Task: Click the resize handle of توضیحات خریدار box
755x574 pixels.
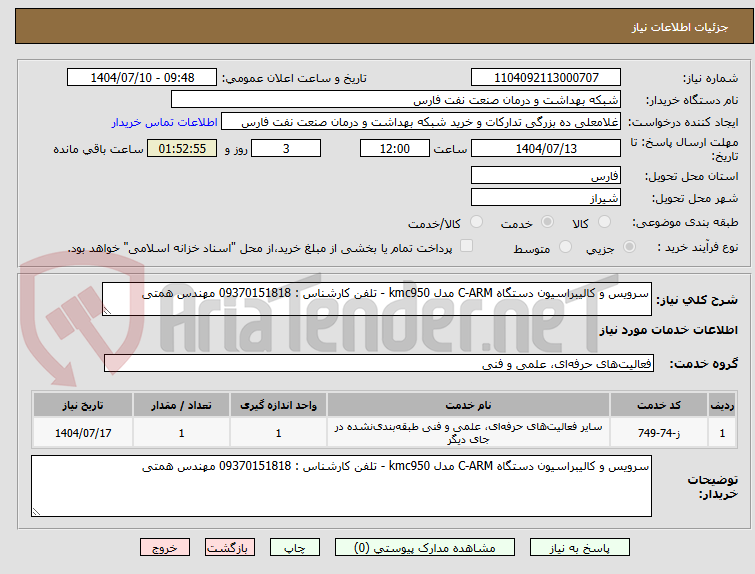Action: pos(36,512)
